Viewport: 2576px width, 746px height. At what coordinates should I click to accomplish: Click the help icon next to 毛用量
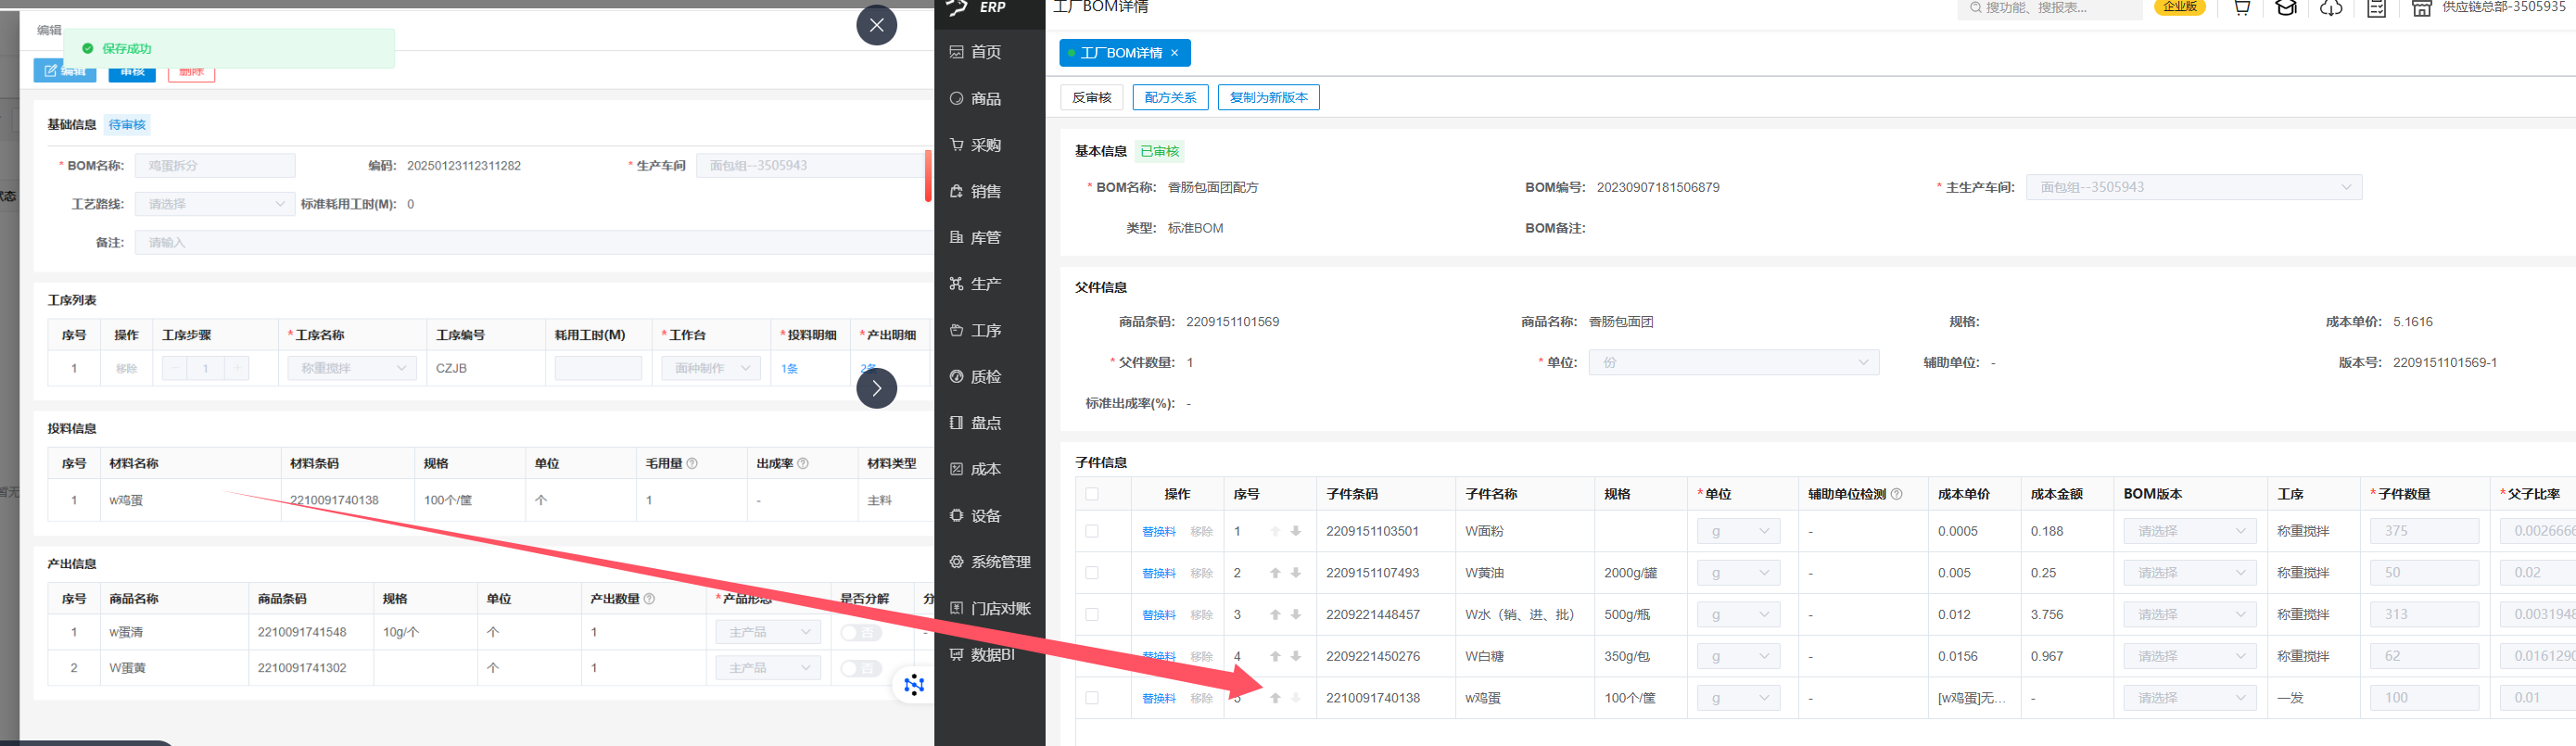pos(692,464)
